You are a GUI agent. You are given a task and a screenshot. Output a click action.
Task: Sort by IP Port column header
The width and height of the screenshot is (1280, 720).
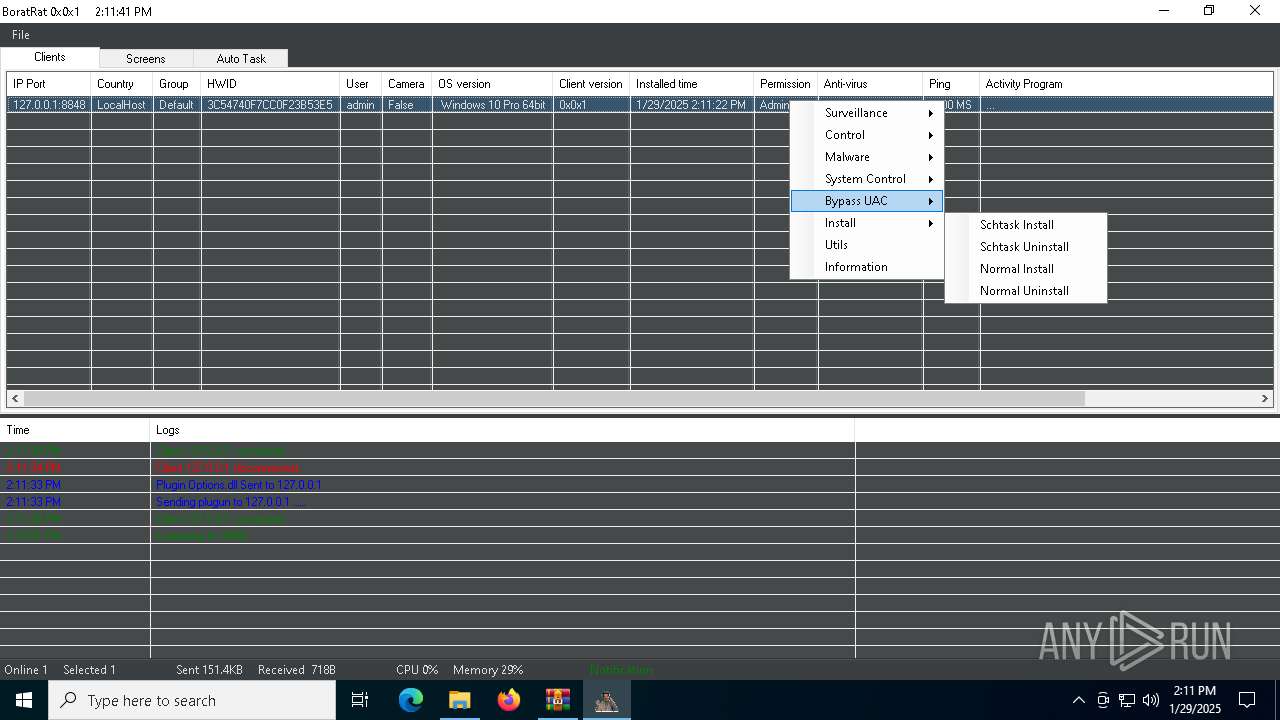tap(48, 84)
